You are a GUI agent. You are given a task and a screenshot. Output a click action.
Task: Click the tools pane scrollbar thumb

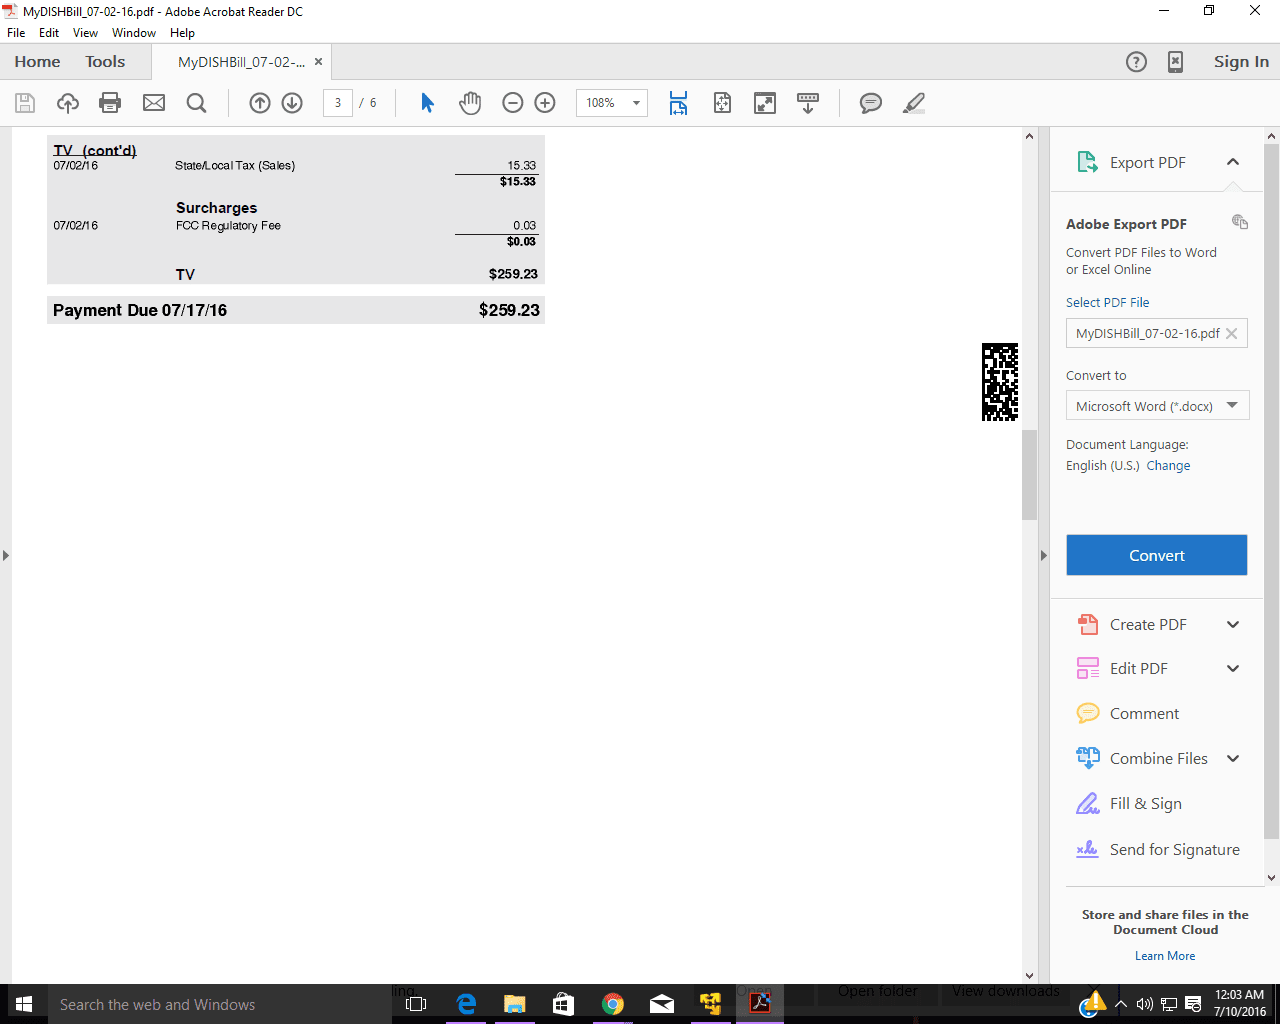[x=1272, y=490]
